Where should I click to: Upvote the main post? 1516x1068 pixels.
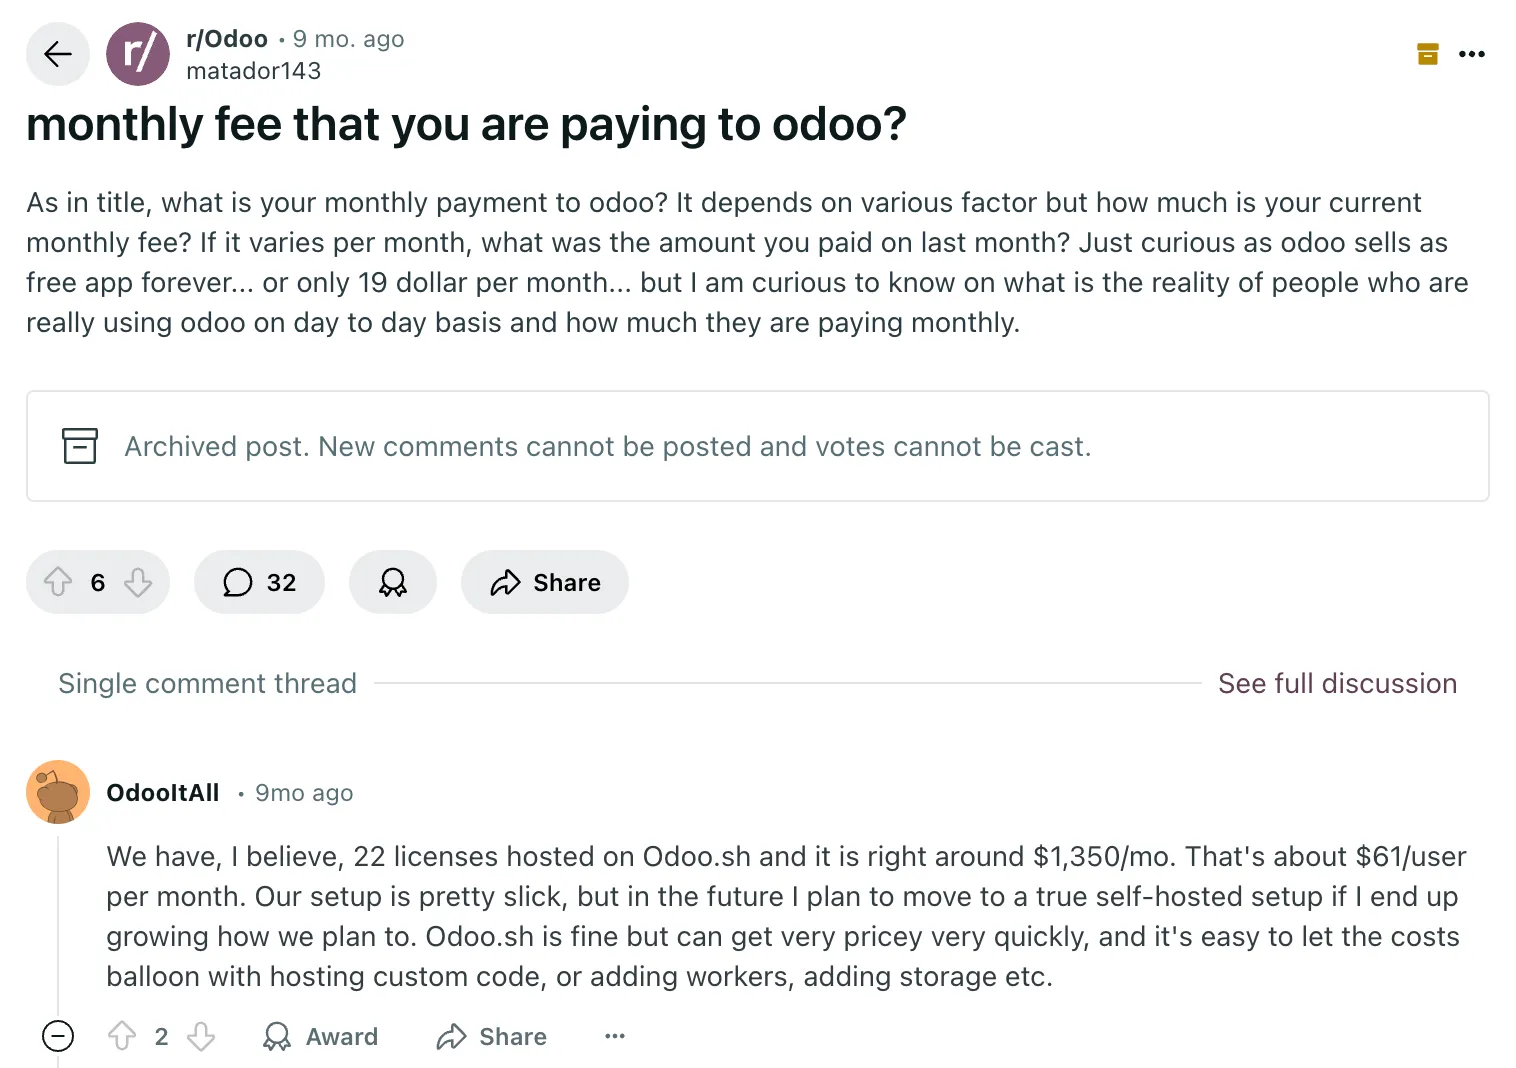(x=58, y=582)
